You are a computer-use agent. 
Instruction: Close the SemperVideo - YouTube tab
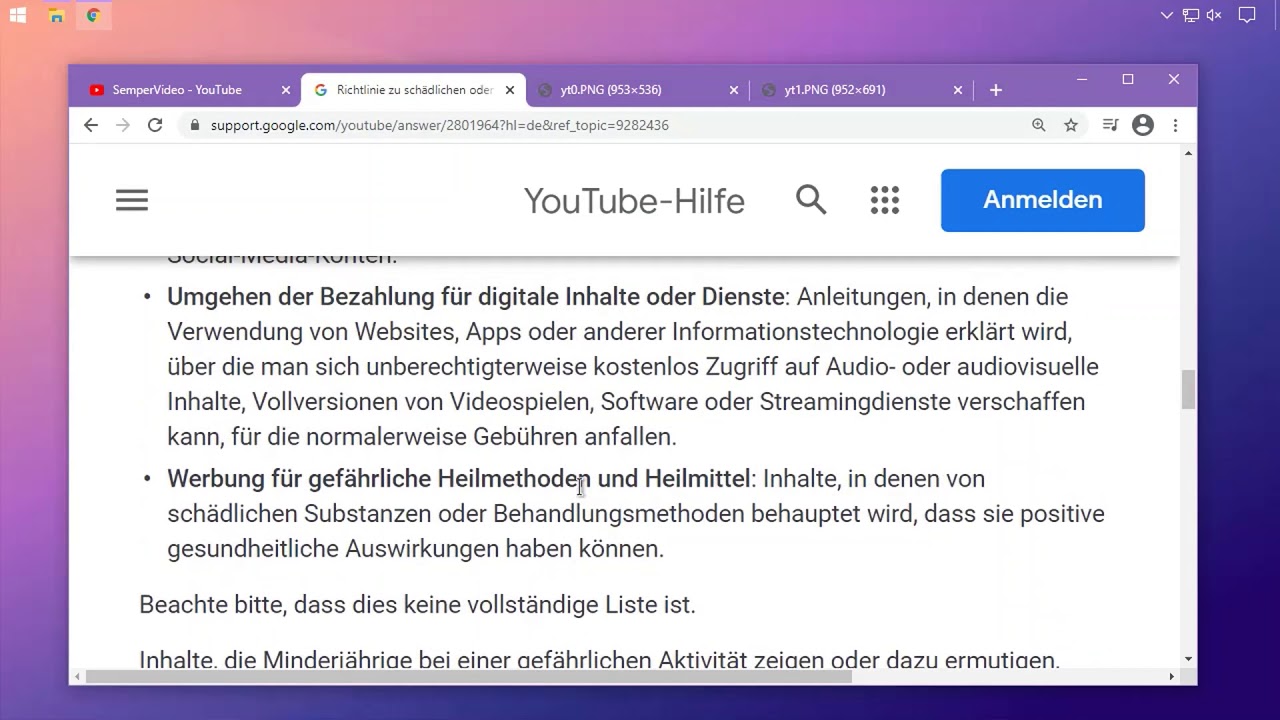click(286, 90)
